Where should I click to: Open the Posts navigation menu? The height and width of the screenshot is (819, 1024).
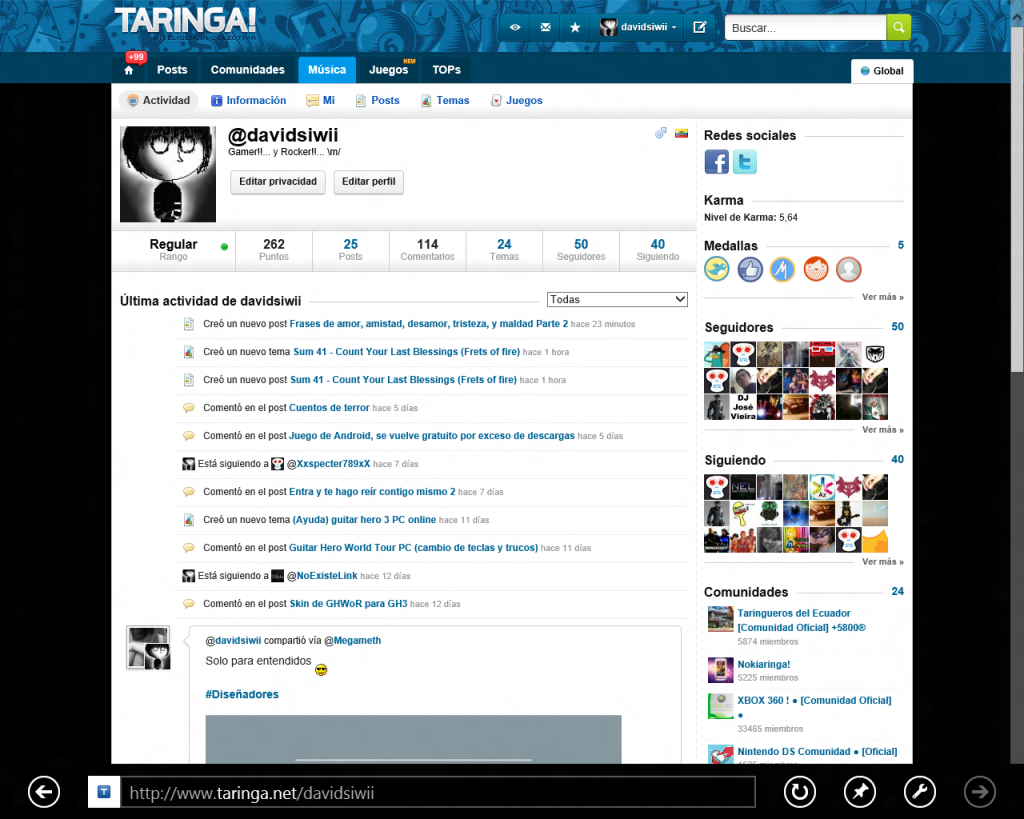click(x=172, y=70)
